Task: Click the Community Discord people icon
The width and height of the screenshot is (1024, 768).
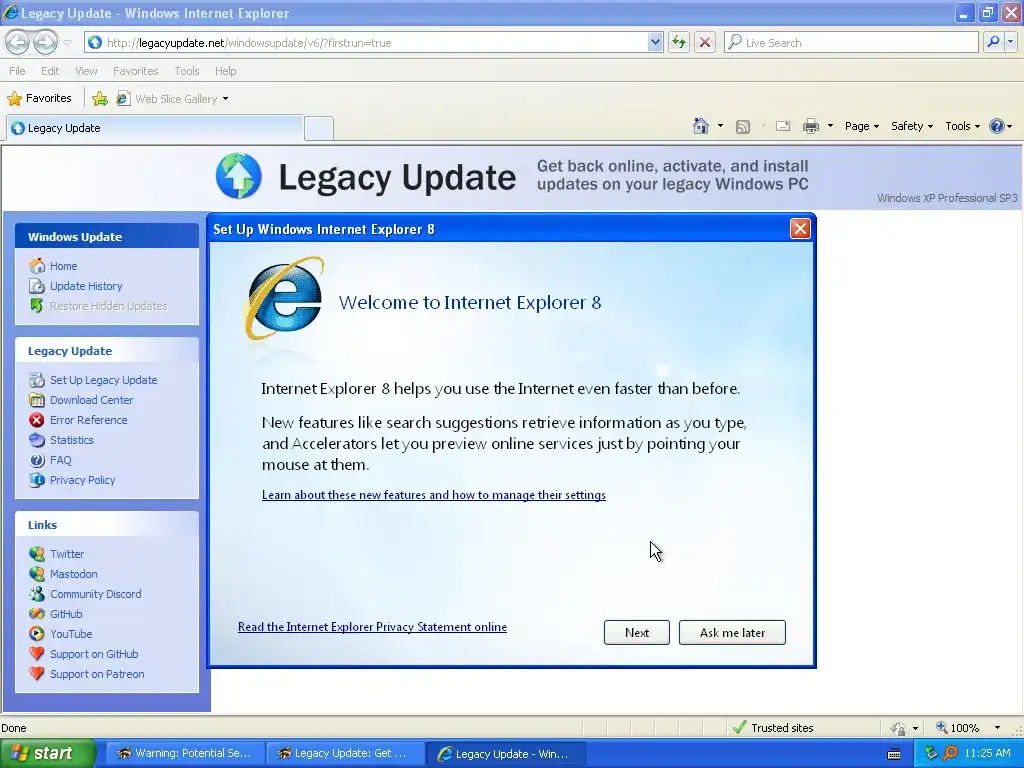Action: (x=37, y=594)
